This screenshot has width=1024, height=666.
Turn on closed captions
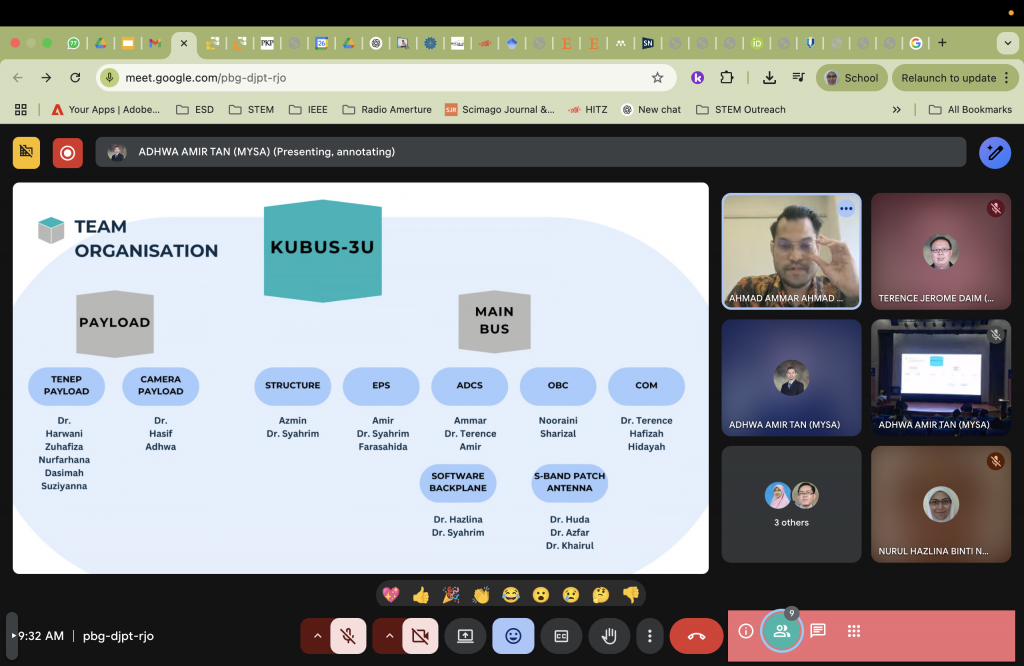[x=561, y=635]
